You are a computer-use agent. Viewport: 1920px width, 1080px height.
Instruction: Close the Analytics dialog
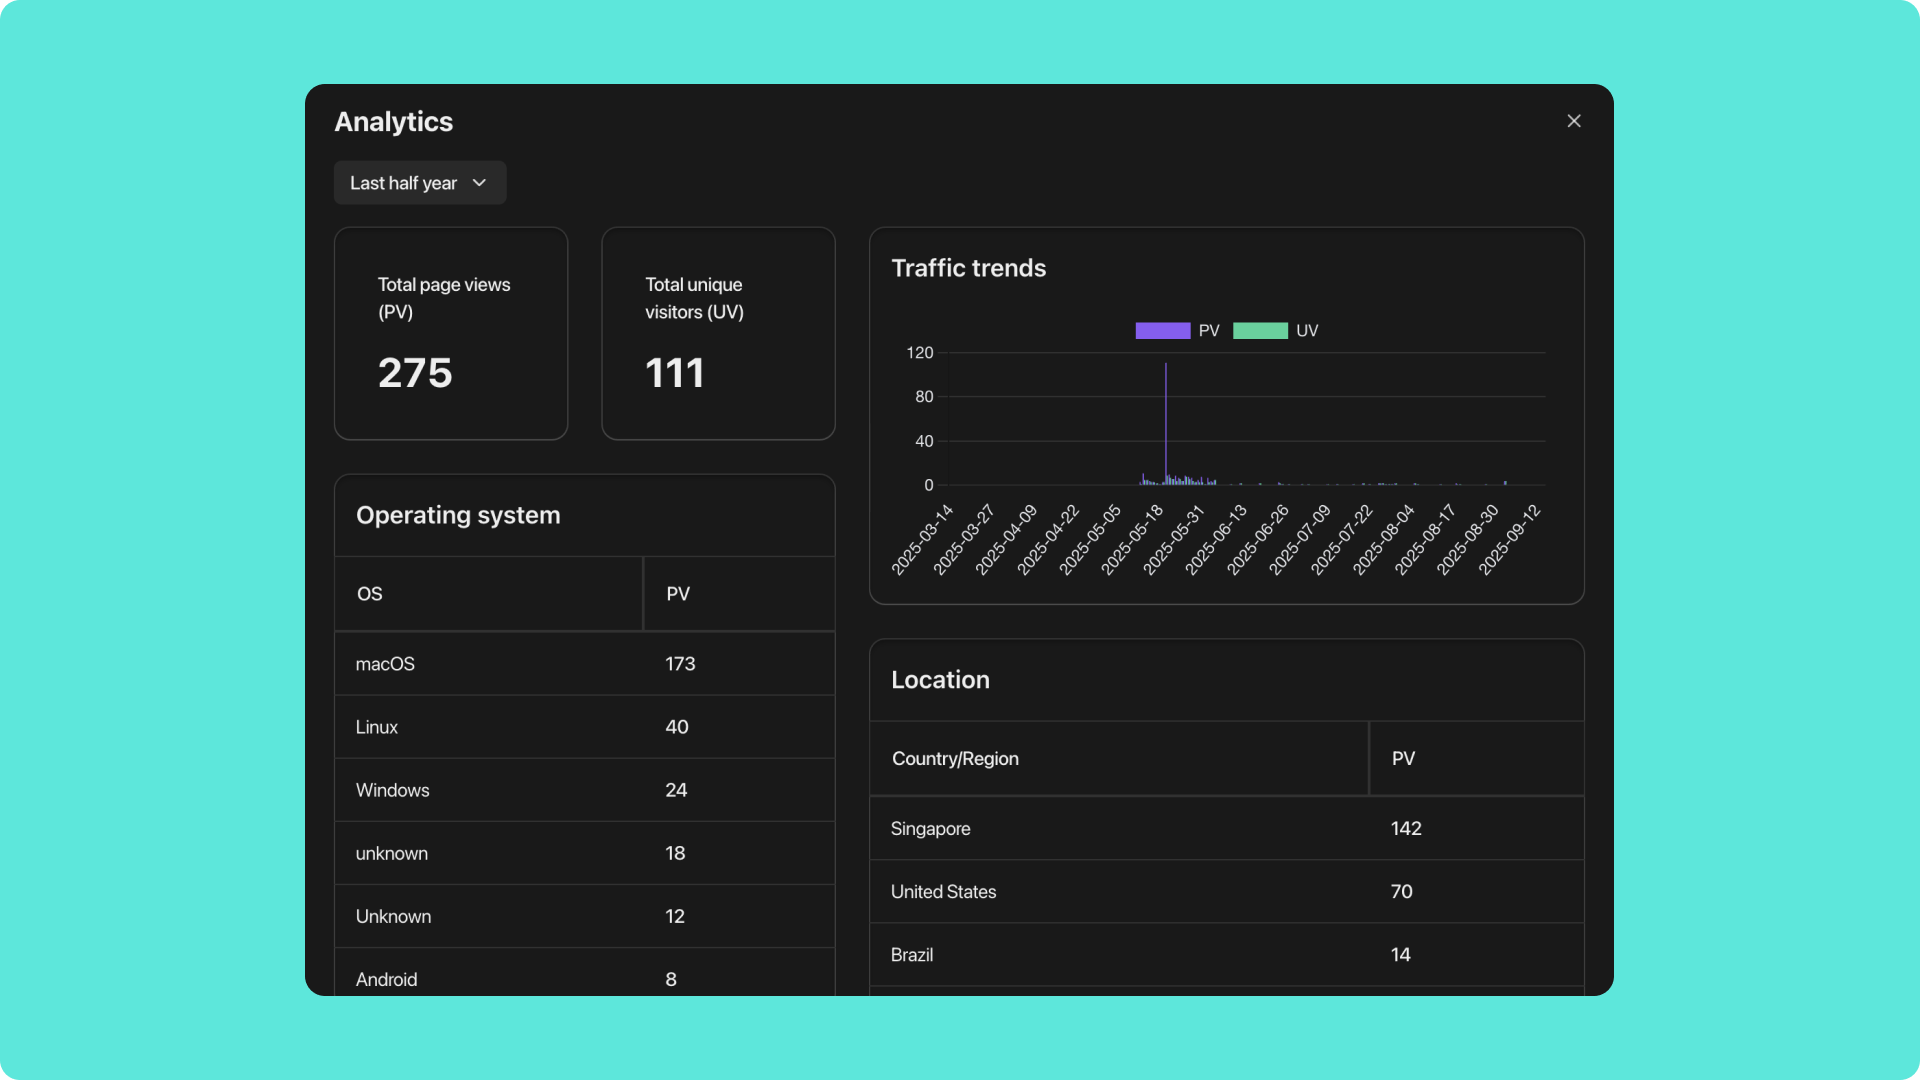pos(1574,121)
